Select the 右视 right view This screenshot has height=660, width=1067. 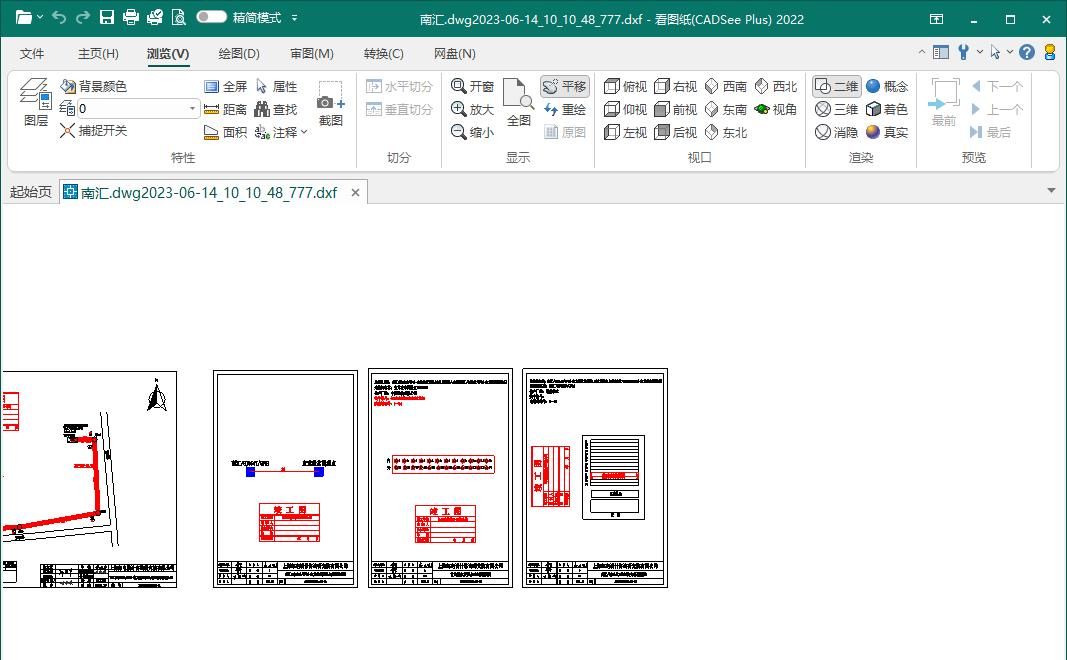coord(676,86)
